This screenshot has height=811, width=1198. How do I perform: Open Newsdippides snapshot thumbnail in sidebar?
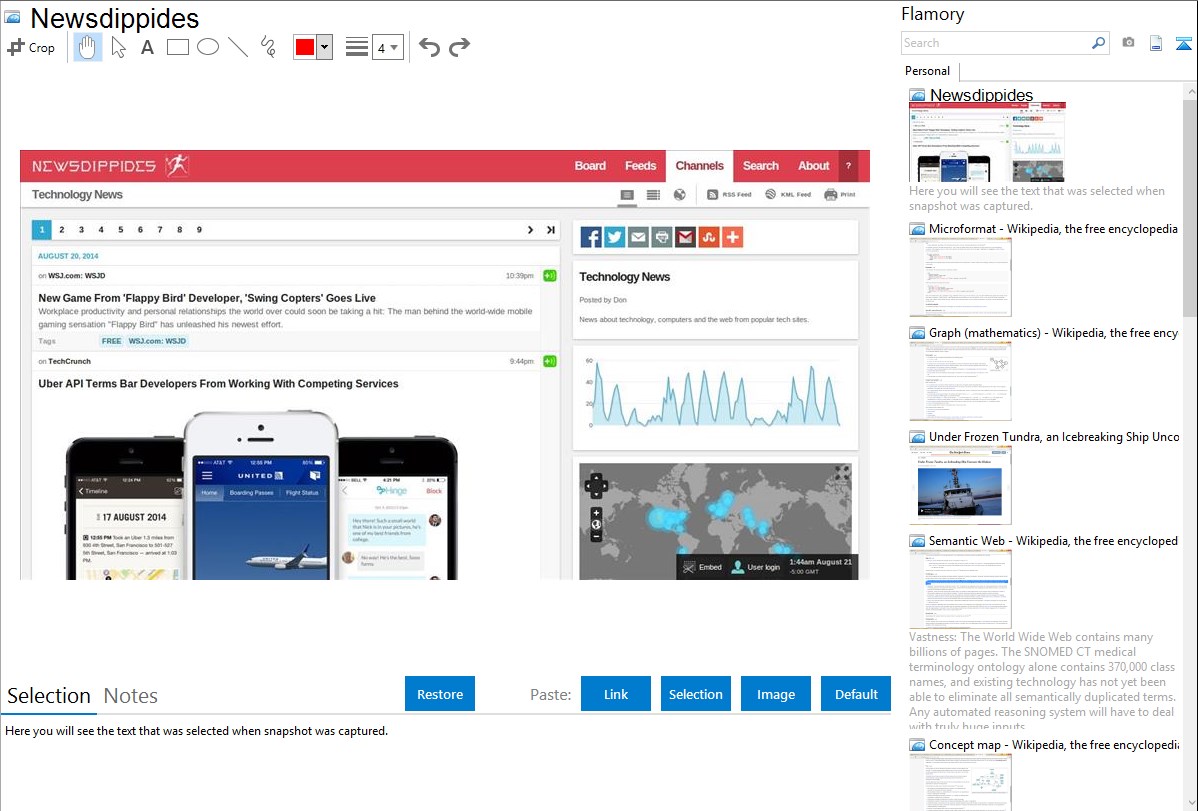(987, 142)
